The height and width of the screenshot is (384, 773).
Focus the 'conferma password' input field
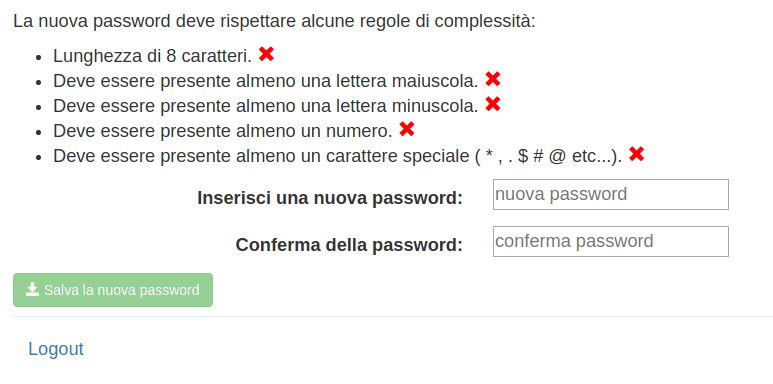[611, 242]
